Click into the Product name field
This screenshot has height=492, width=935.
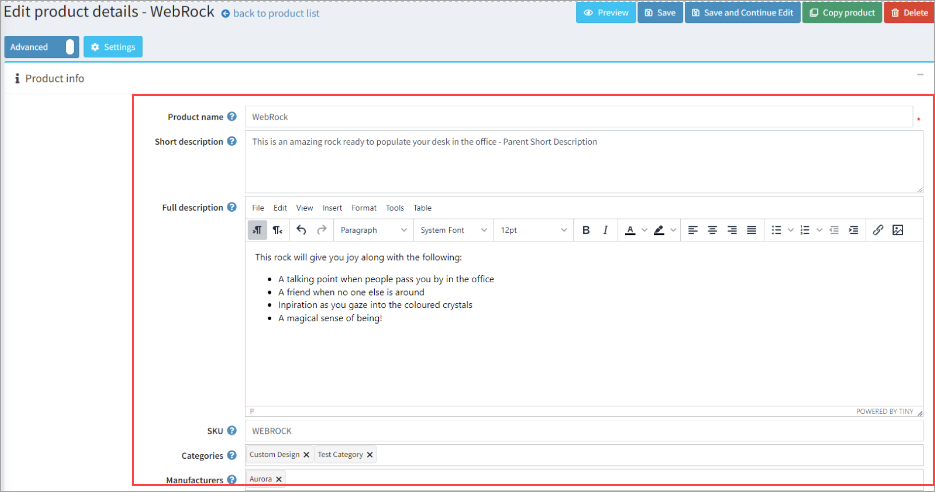click(578, 117)
